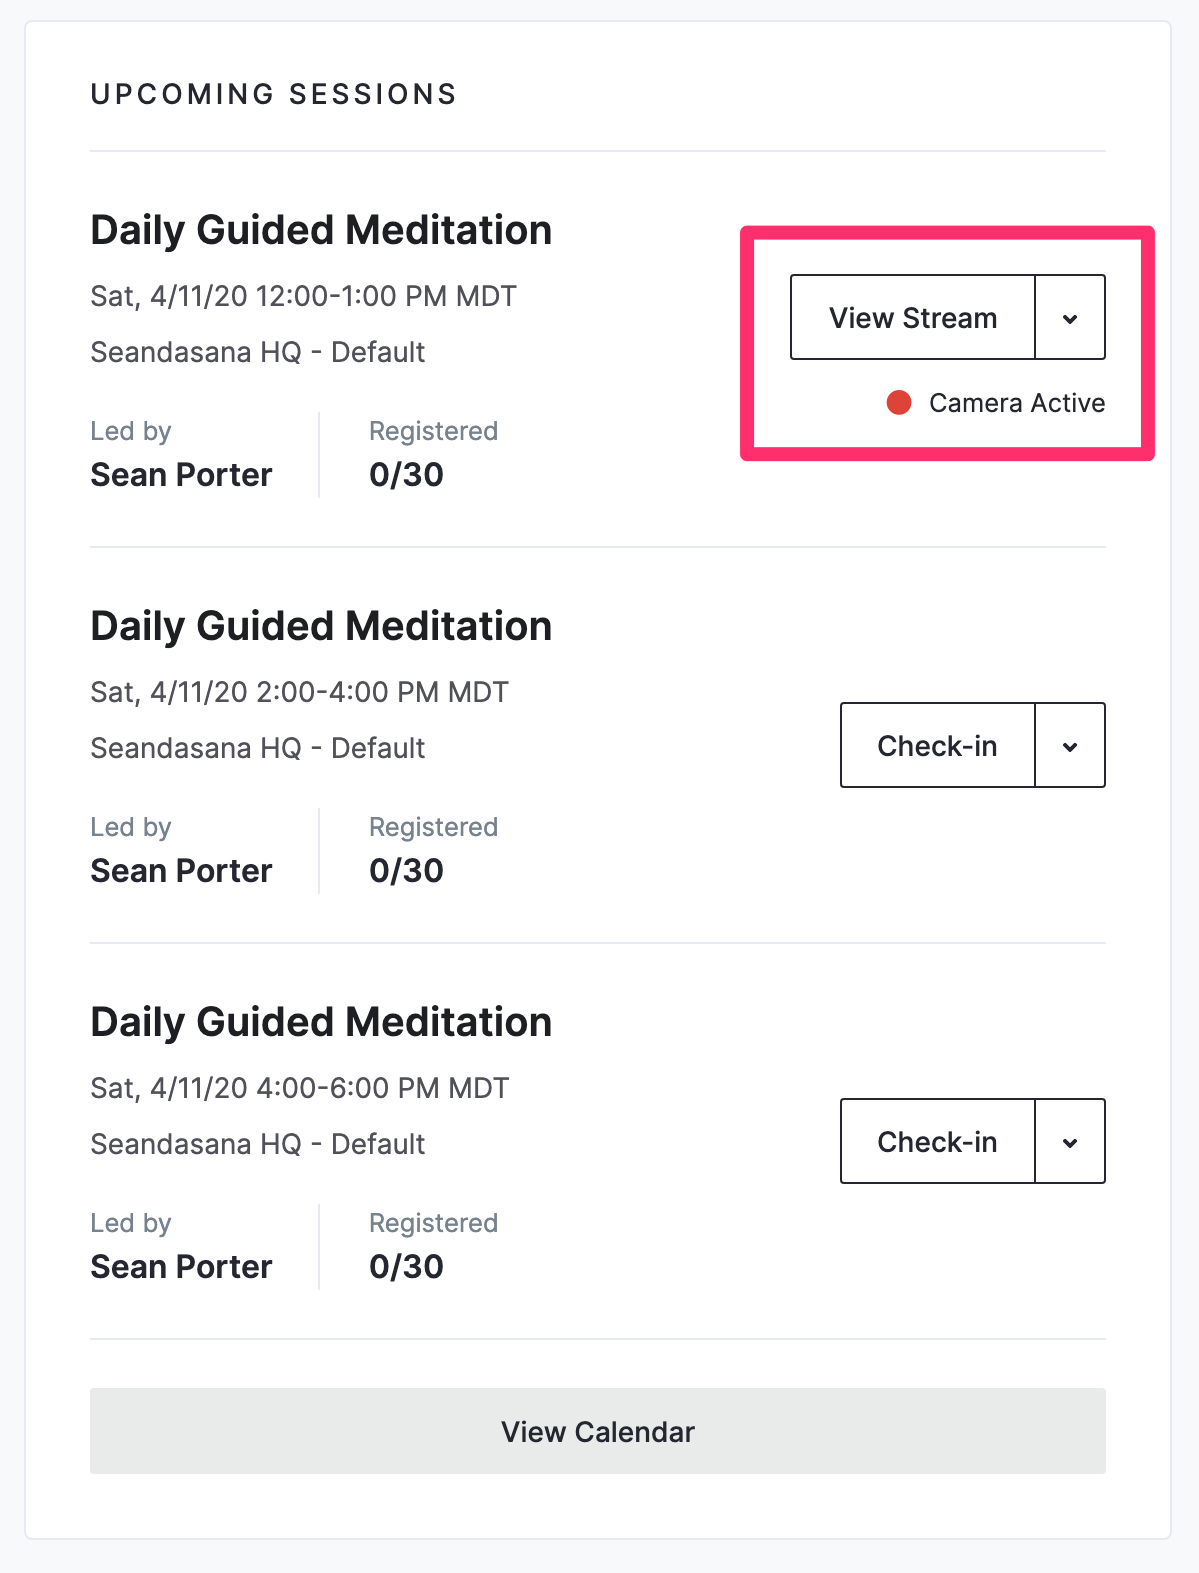Image resolution: width=1199 pixels, height=1573 pixels.
Task: Click Sean Porter in the 4:00 PM session
Action: point(181,1266)
